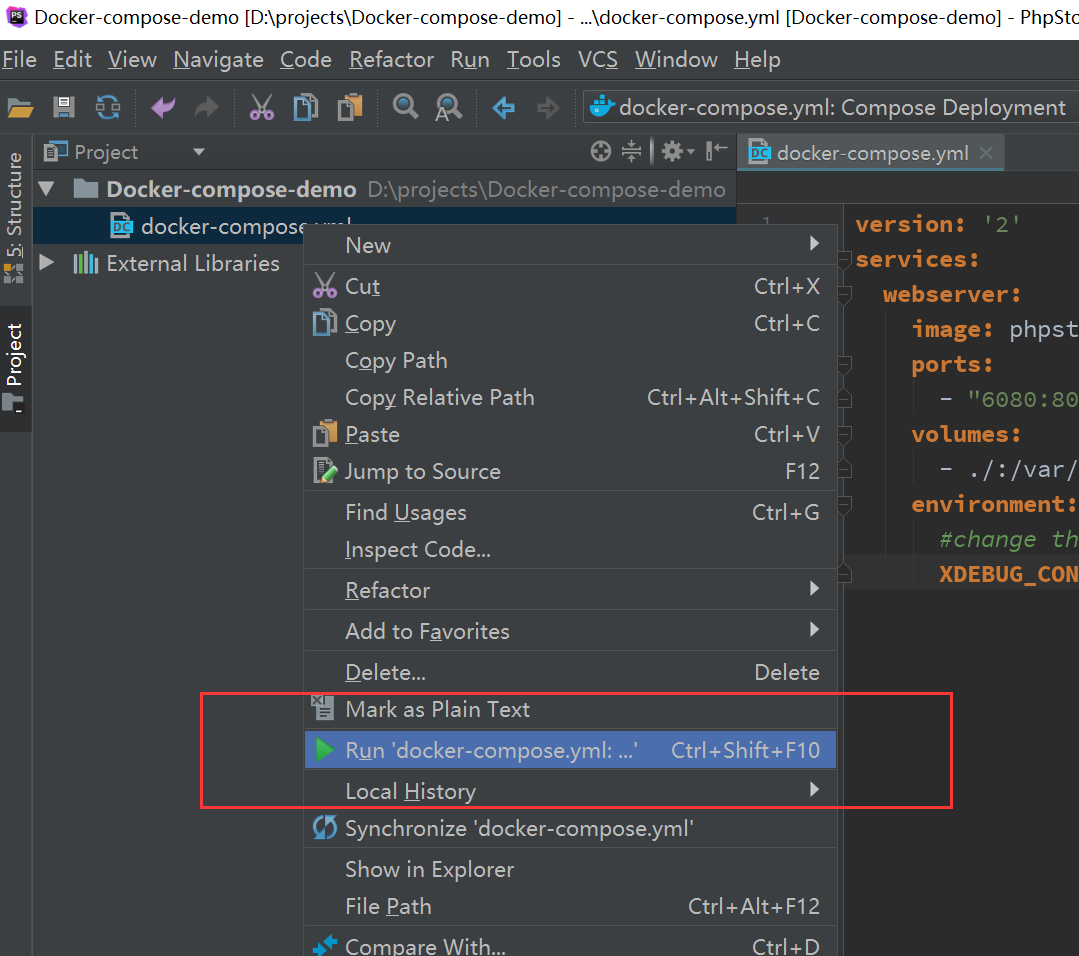Click the Undo arrow icon
Image resolution: width=1079 pixels, height=956 pixels.
pyautogui.click(x=163, y=107)
